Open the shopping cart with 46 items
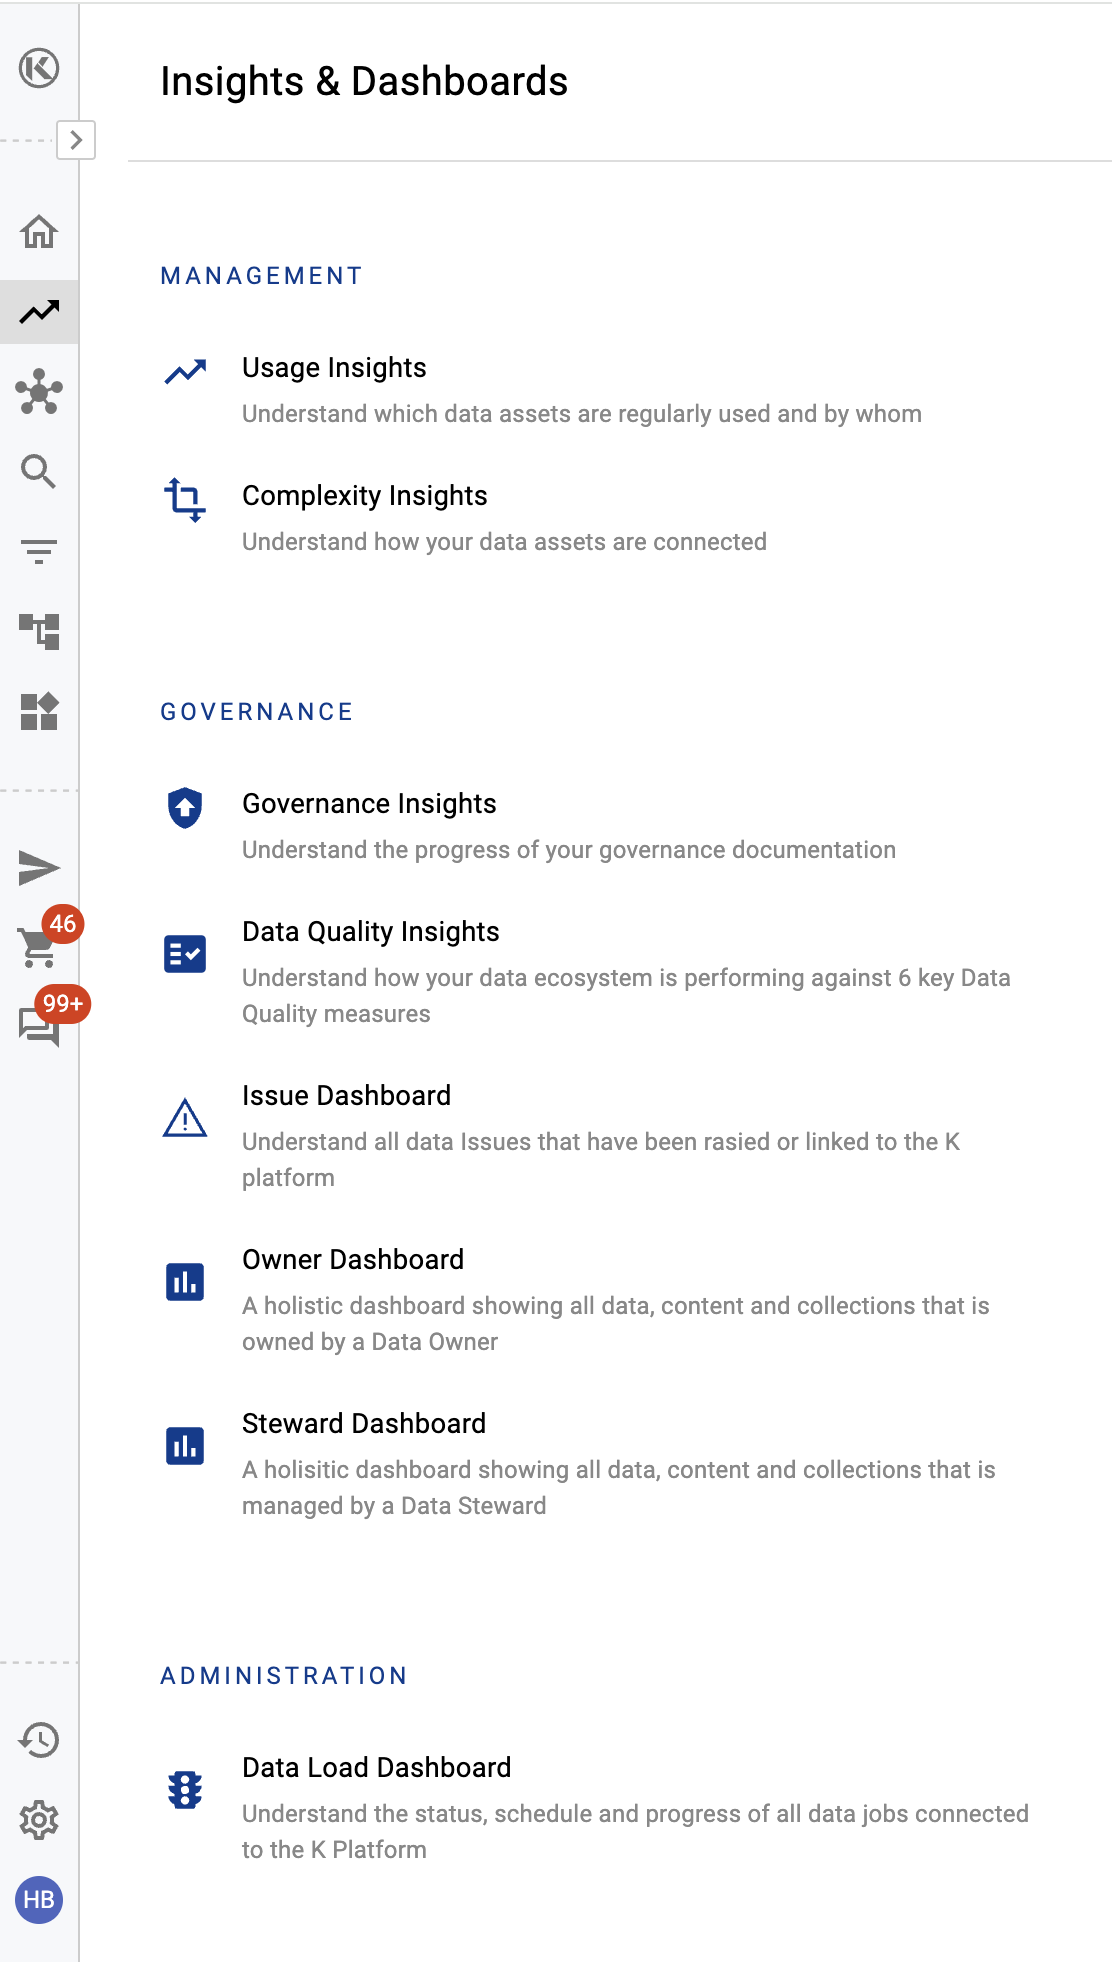 click(39, 946)
